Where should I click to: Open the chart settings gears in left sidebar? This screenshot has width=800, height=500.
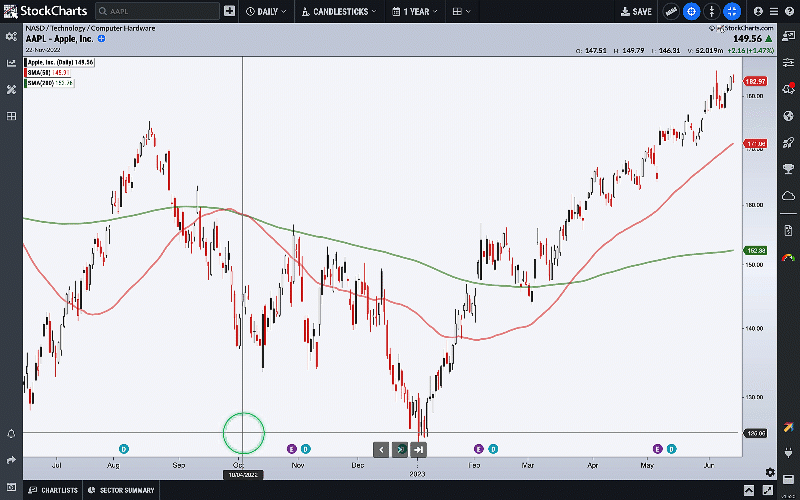pos(11,36)
